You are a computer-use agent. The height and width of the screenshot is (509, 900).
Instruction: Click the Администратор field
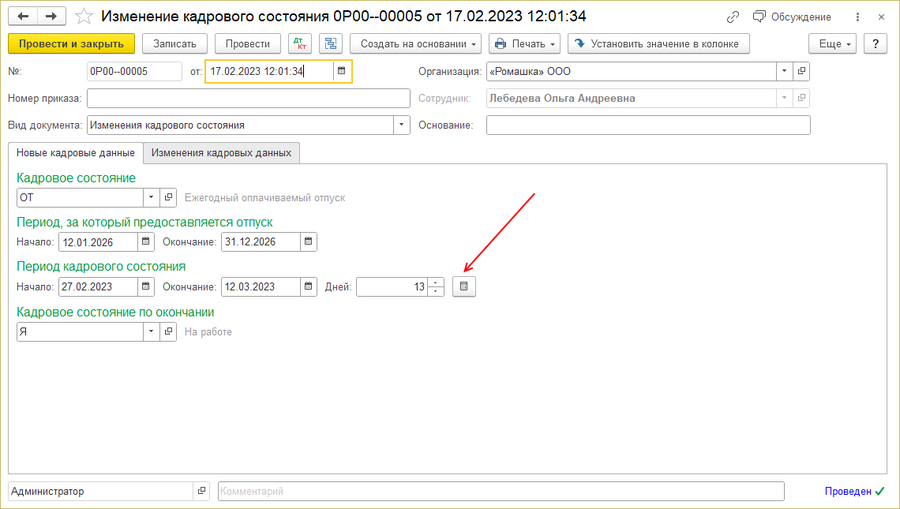click(x=100, y=491)
